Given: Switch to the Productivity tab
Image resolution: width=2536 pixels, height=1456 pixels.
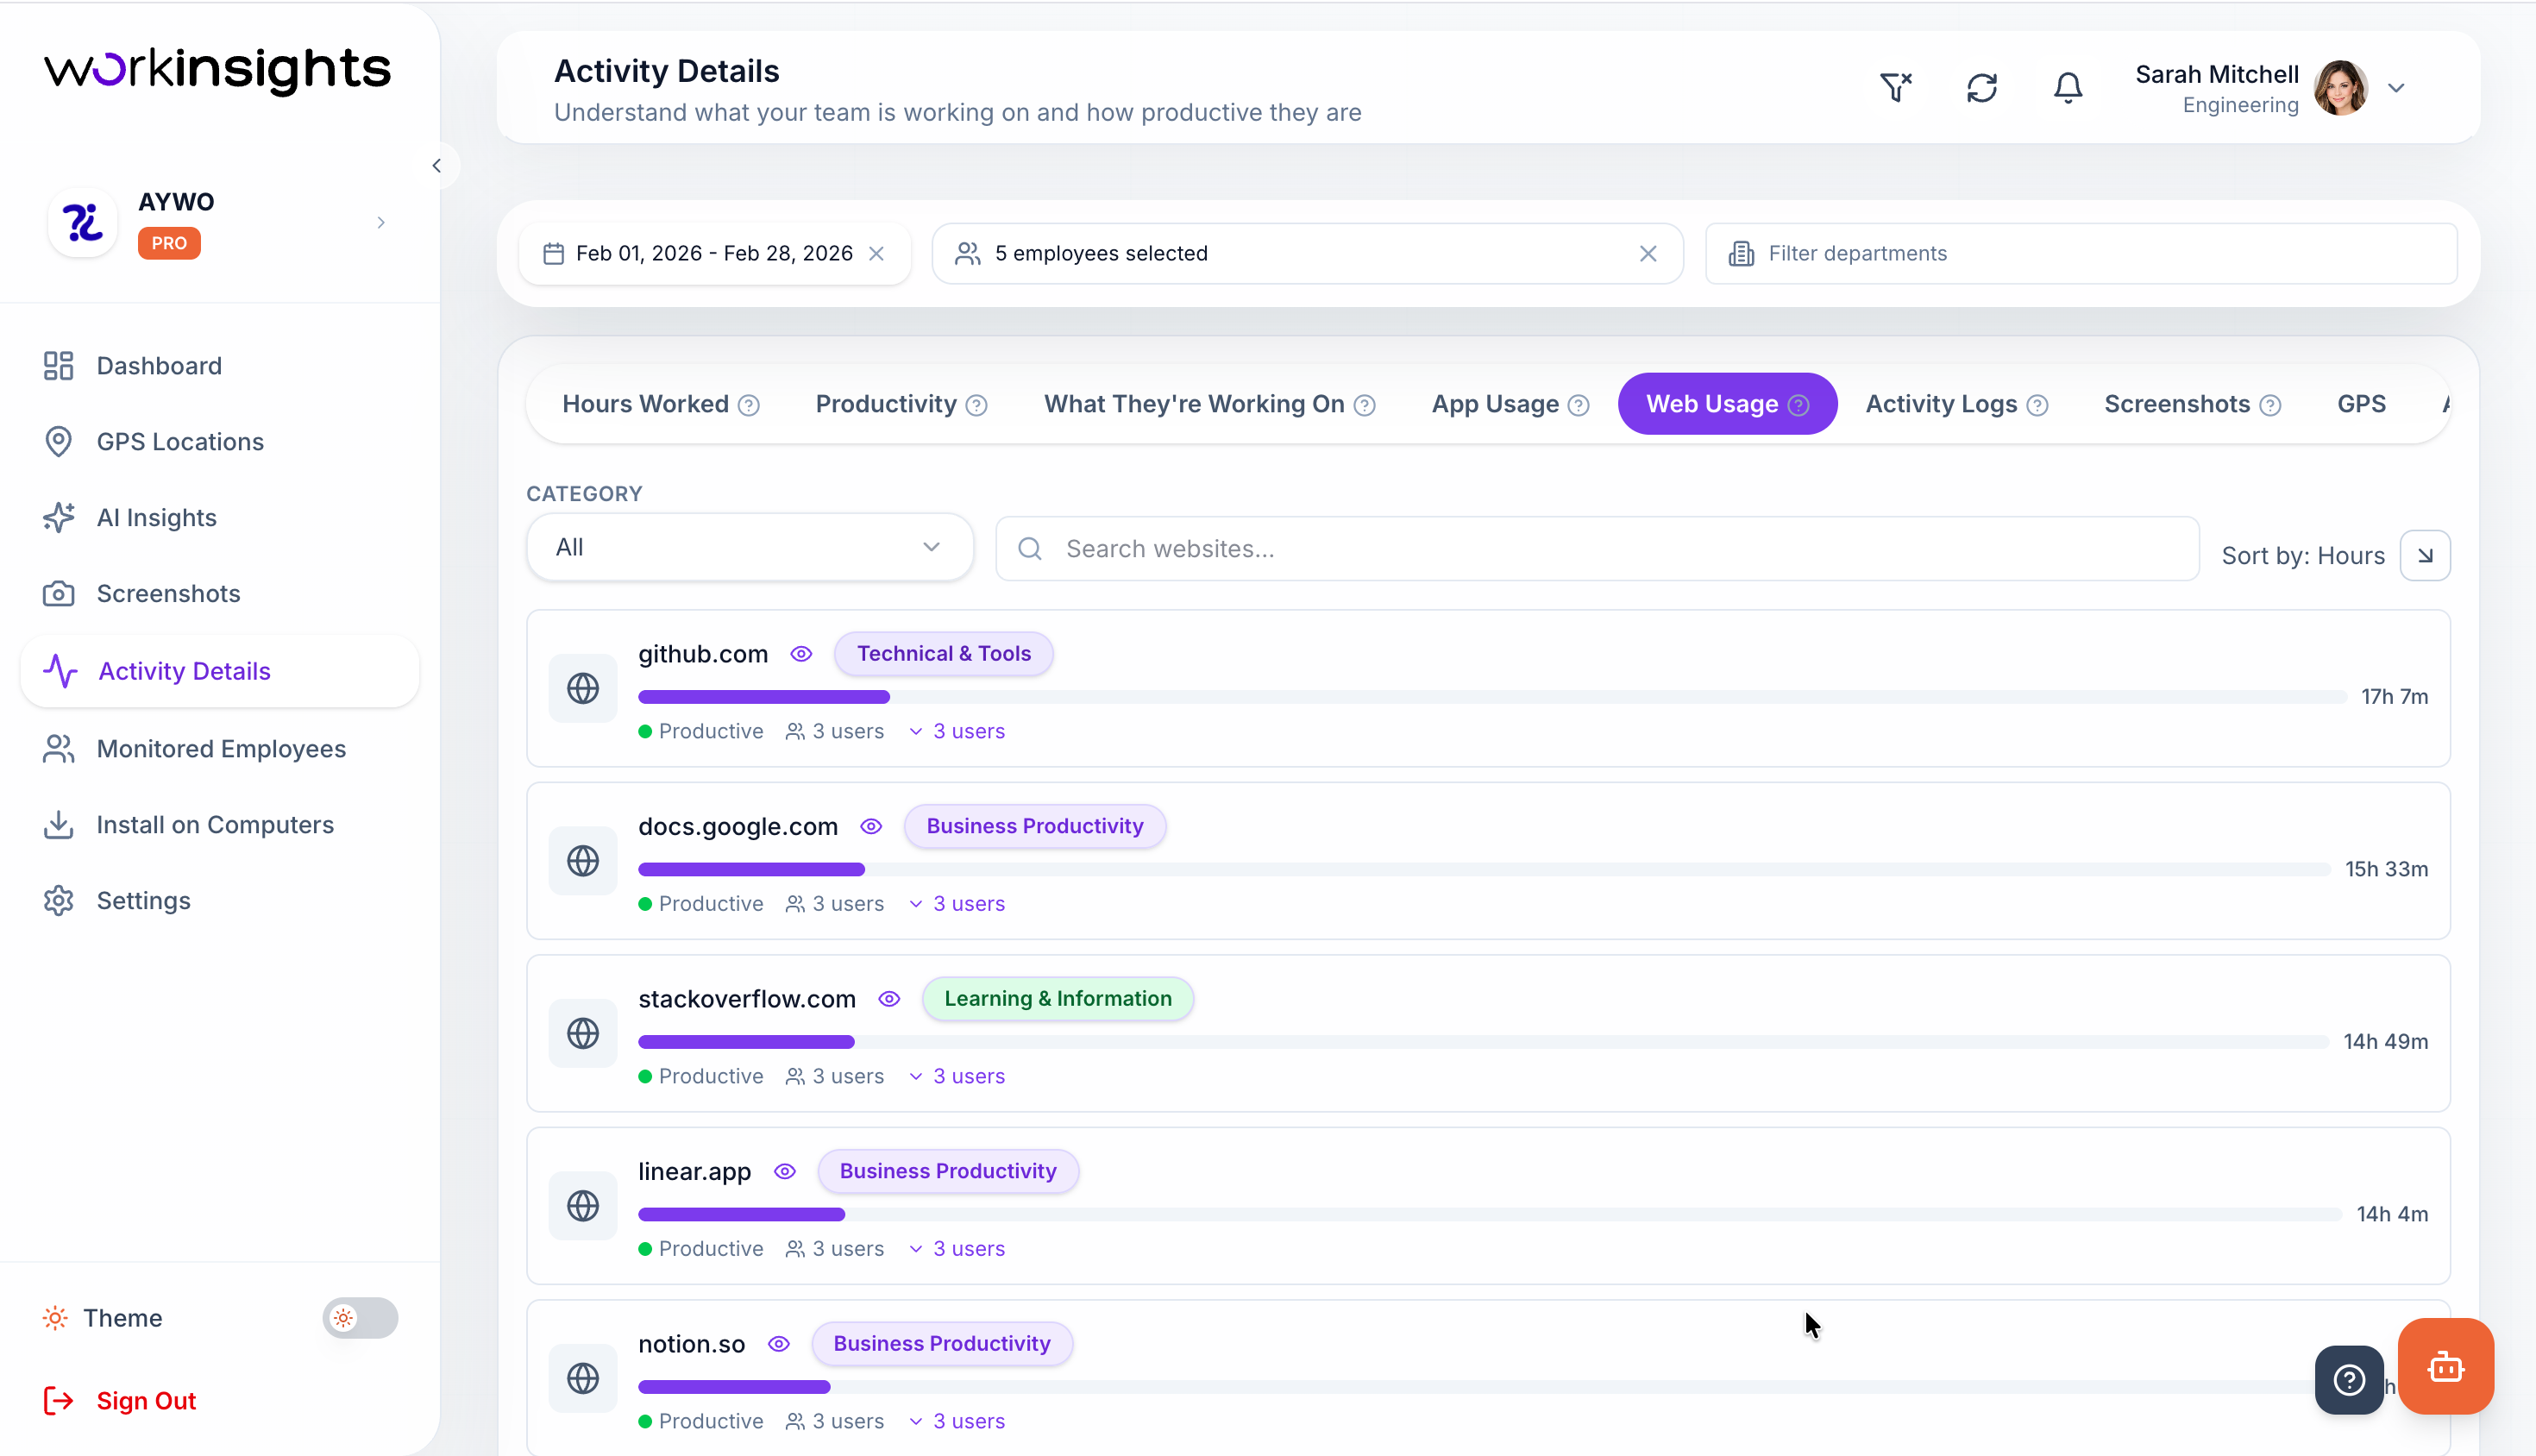Looking at the screenshot, I should 901,404.
